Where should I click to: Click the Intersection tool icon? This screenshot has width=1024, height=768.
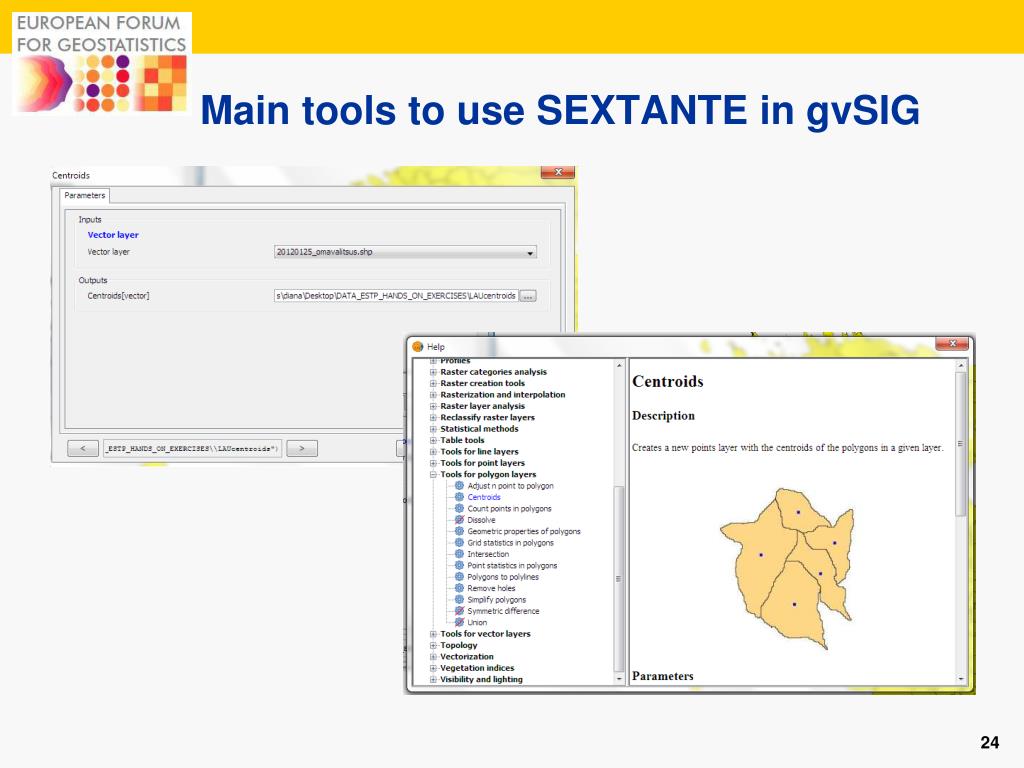[459, 554]
